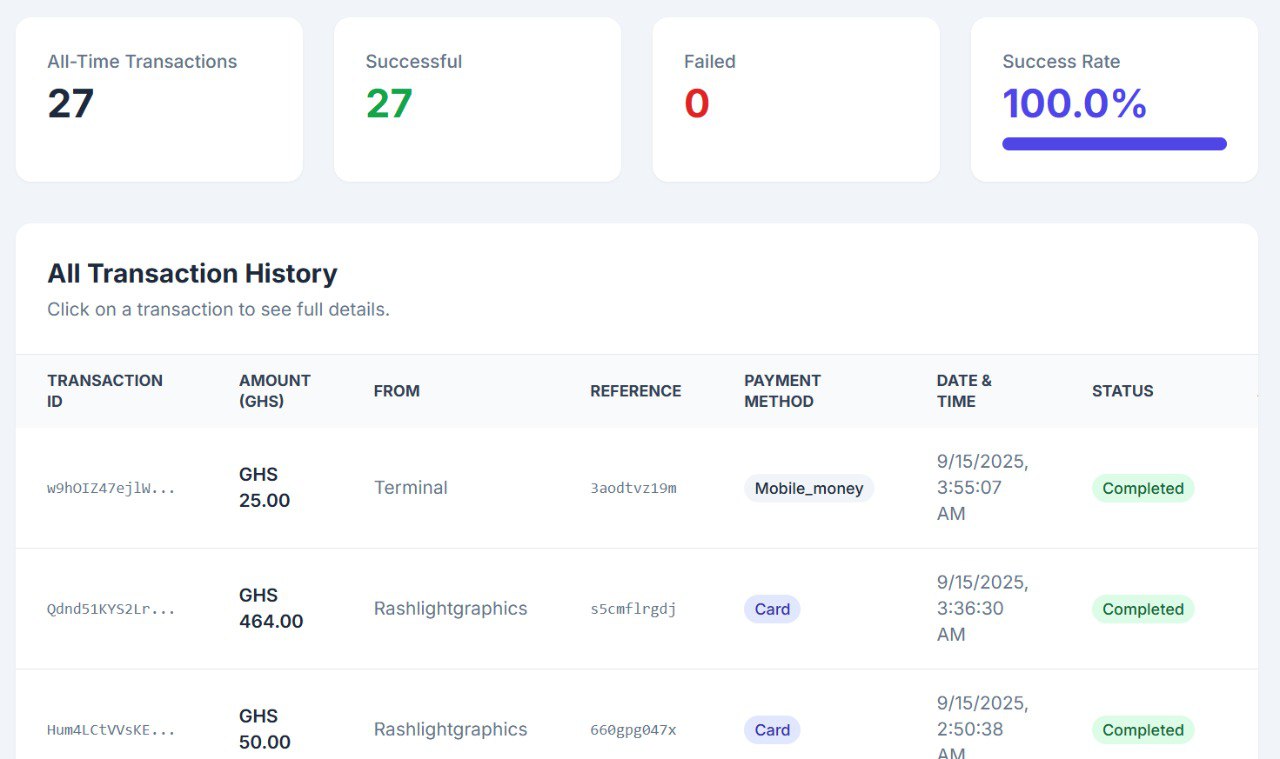Viewport: 1280px width, 759px height.
Task: Open transaction Qdnd51KYS2Lr details
Action: [111, 609]
